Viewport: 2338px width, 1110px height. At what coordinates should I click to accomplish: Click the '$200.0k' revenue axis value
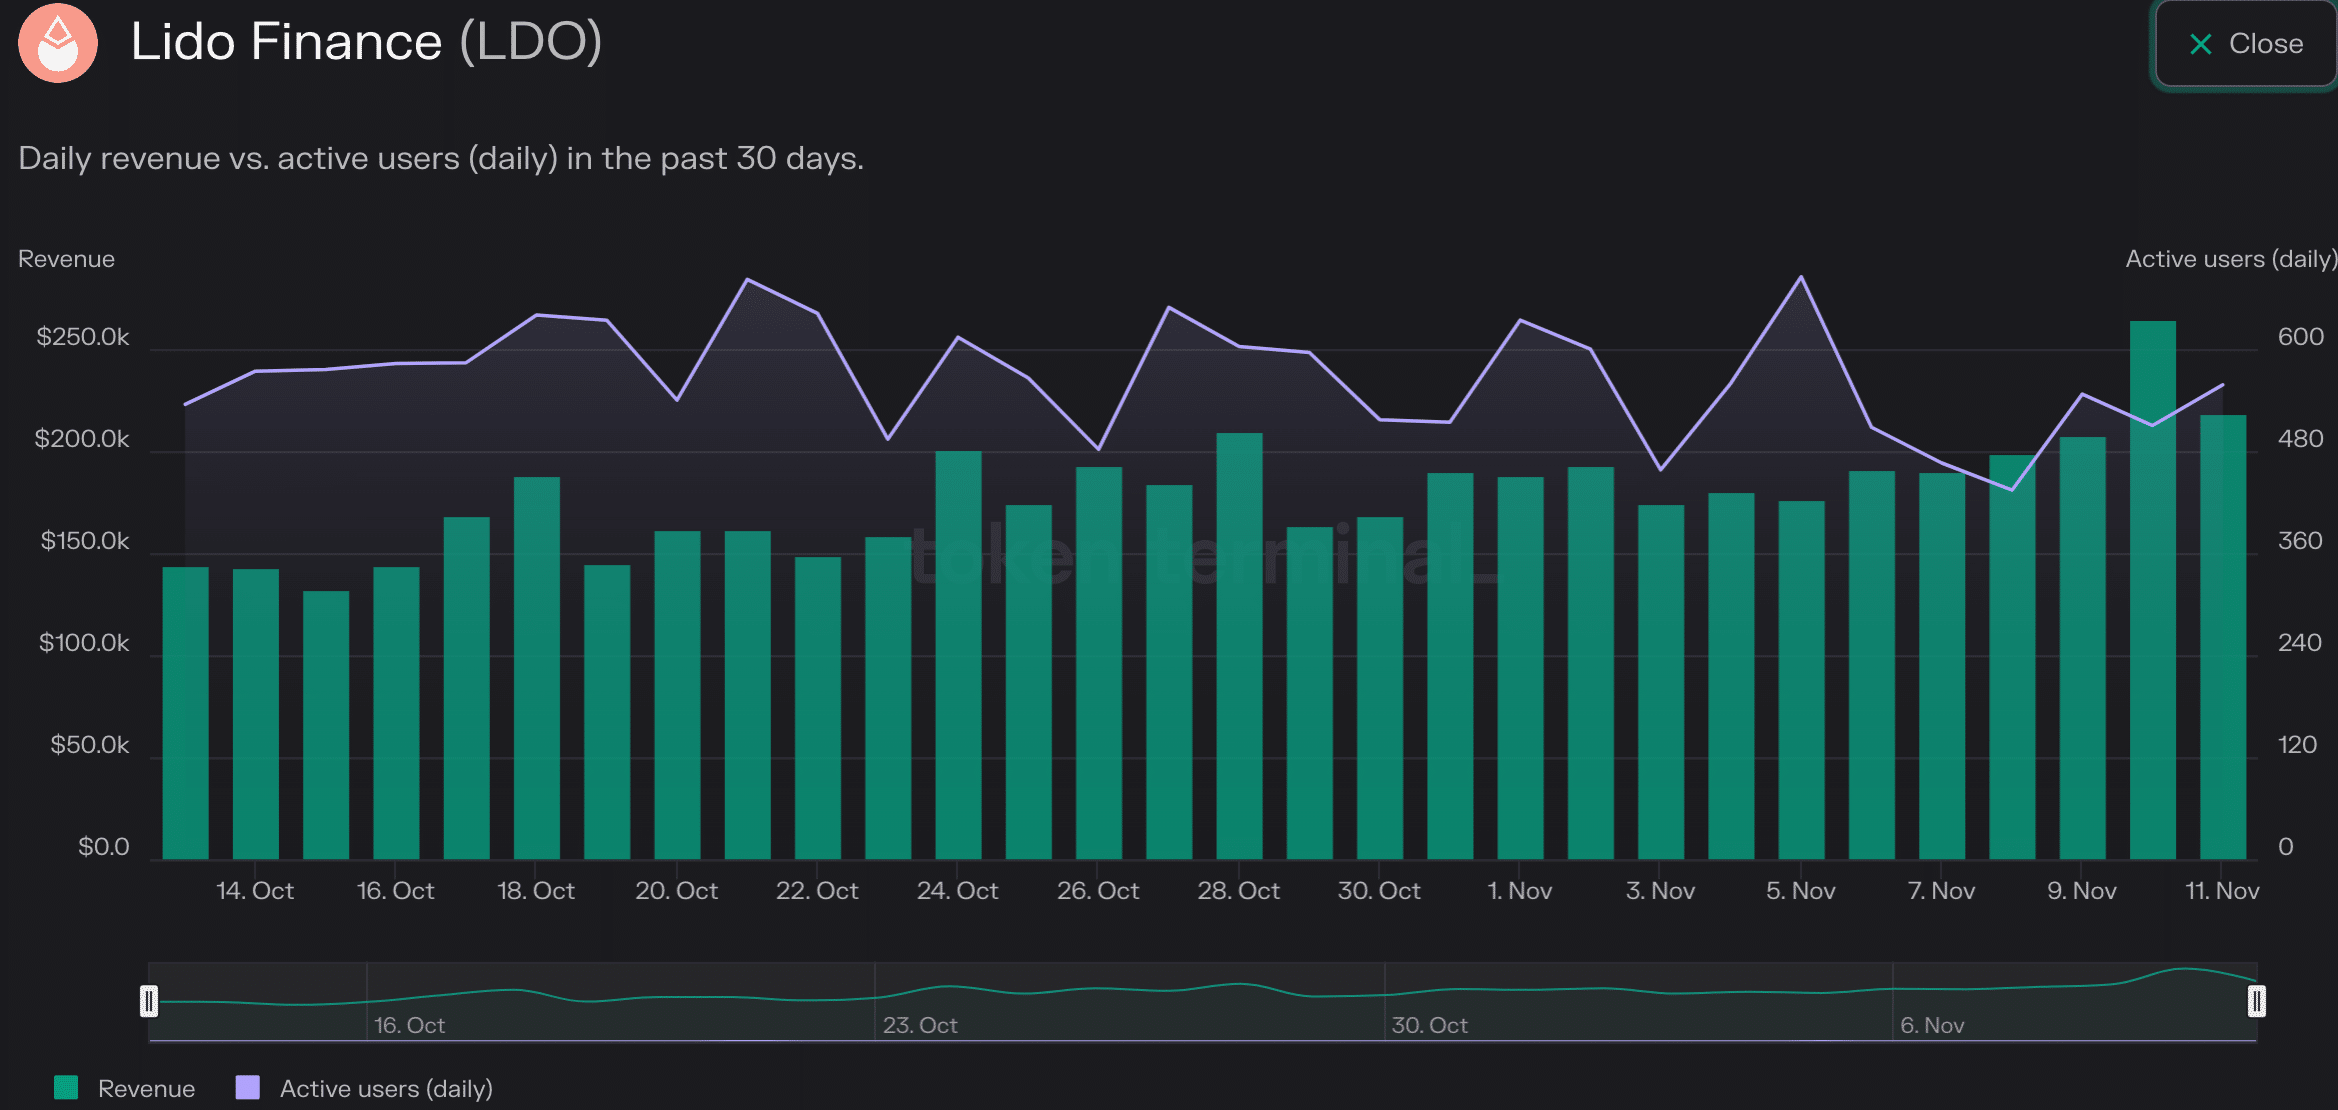pyautogui.click(x=82, y=439)
